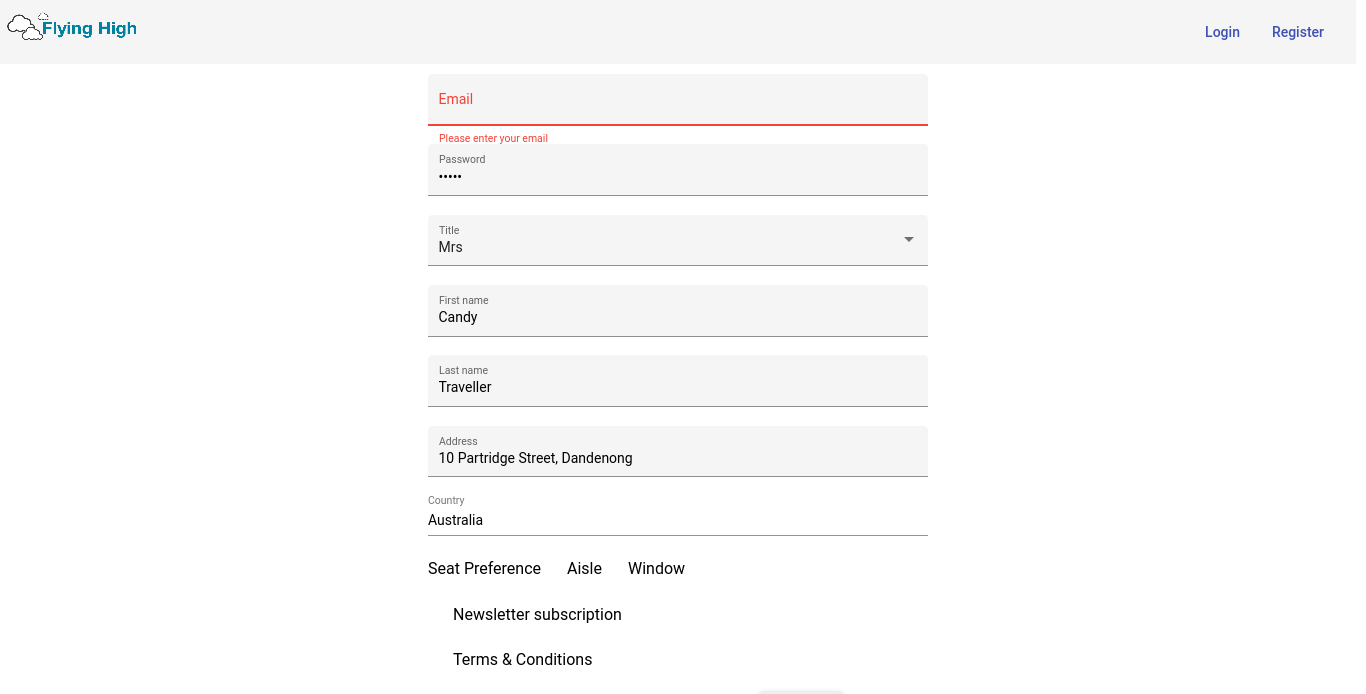
Task: Click the Flying High brand name
Action: [89, 29]
